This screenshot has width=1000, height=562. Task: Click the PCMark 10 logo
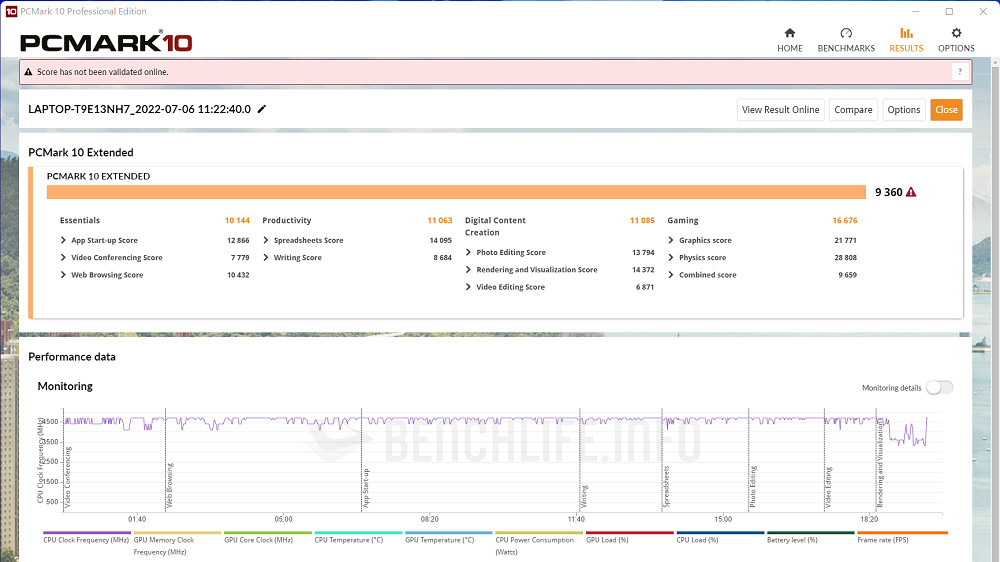pos(106,42)
